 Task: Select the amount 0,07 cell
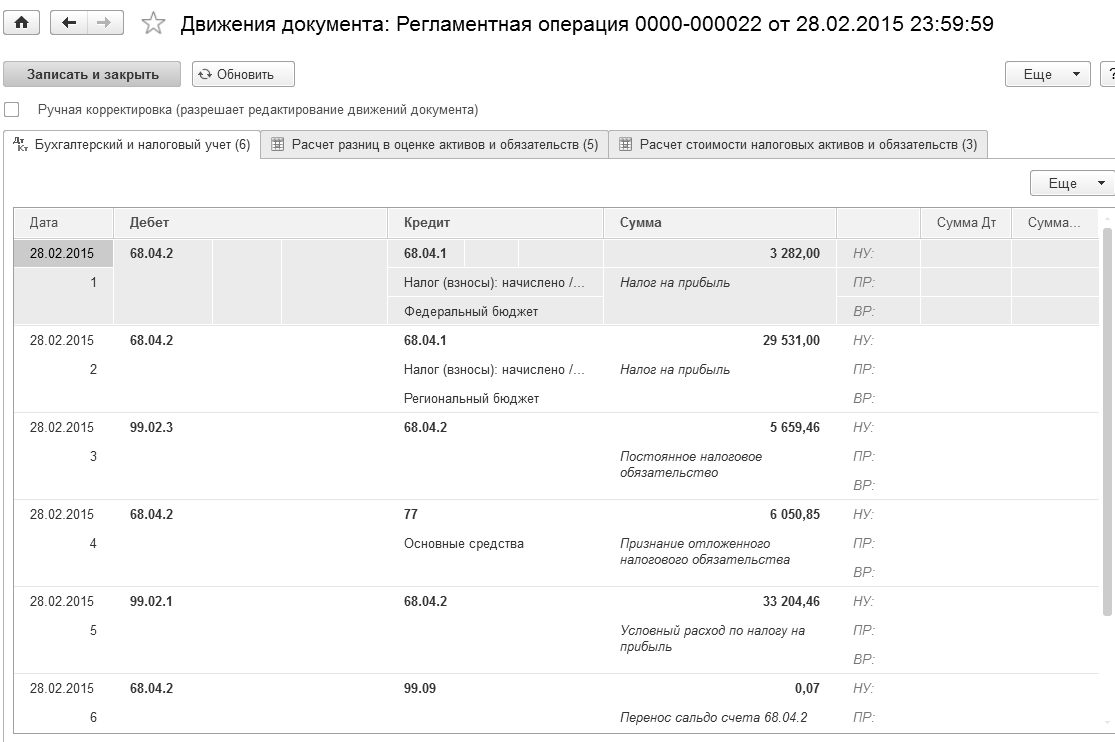[720, 688]
